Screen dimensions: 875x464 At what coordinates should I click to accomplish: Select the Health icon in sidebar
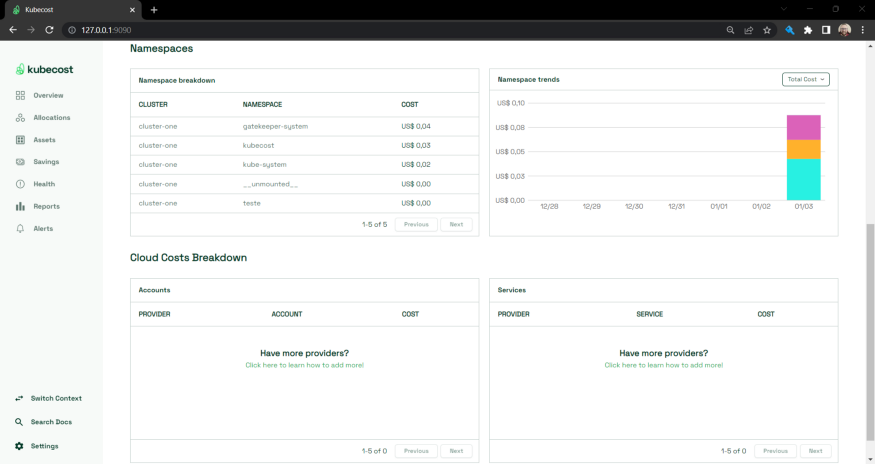20,184
